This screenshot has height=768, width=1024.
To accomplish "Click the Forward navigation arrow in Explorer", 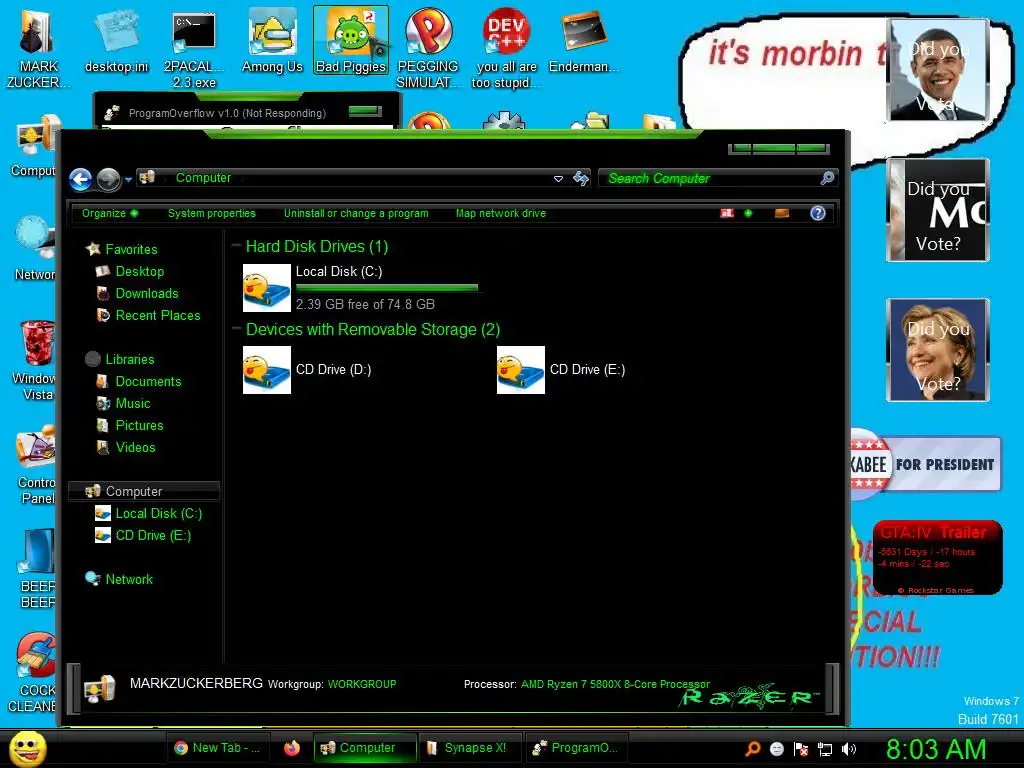I will 108,180.
